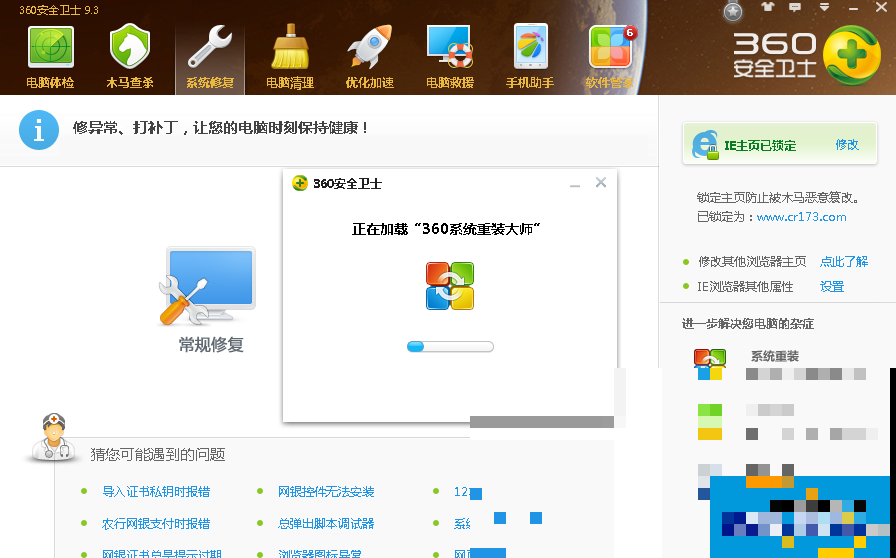The image size is (896, 558).
Task: Click 进一步解决您电脑的杂症 heading
Action: point(747,324)
